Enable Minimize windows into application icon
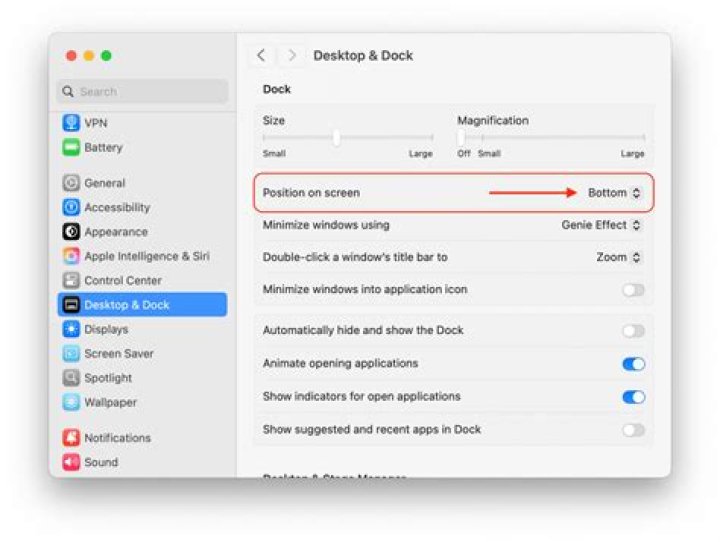This screenshot has height=542, width=720. 633,290
